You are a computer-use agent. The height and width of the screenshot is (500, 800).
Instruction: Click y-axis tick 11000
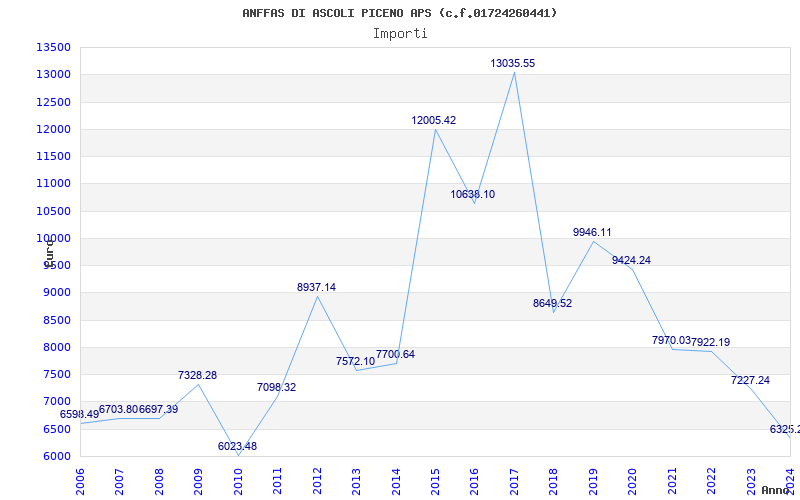click(53, 184)
